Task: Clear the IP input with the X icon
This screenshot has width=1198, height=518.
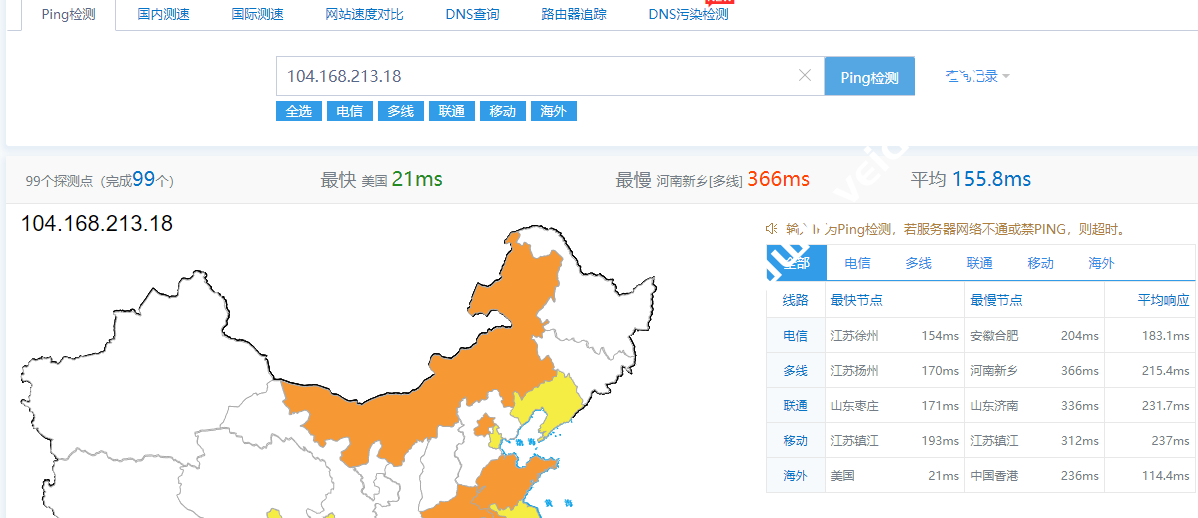Action: (805, 75)
